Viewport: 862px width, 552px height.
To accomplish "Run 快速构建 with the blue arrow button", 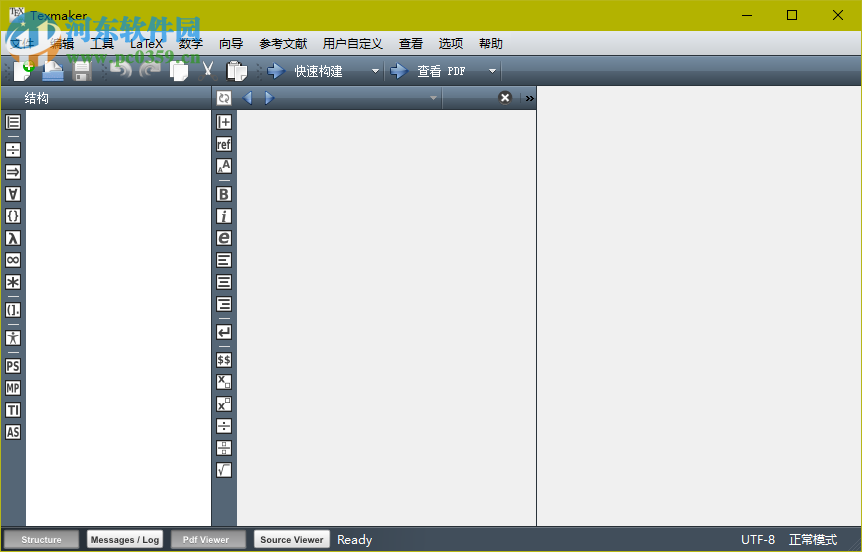I will (x=276, y=71).
